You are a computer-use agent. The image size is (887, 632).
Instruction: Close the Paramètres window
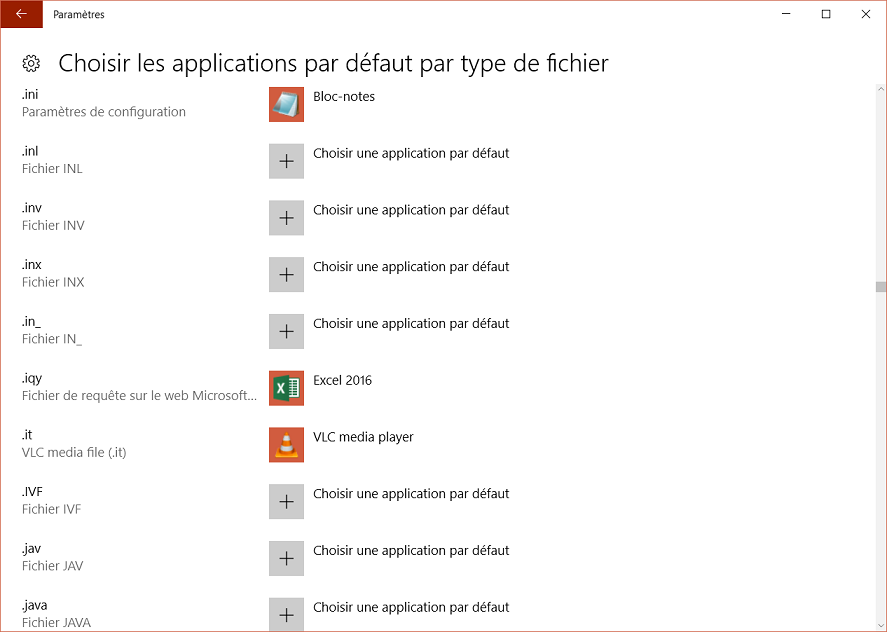click(x=866, y=14)
